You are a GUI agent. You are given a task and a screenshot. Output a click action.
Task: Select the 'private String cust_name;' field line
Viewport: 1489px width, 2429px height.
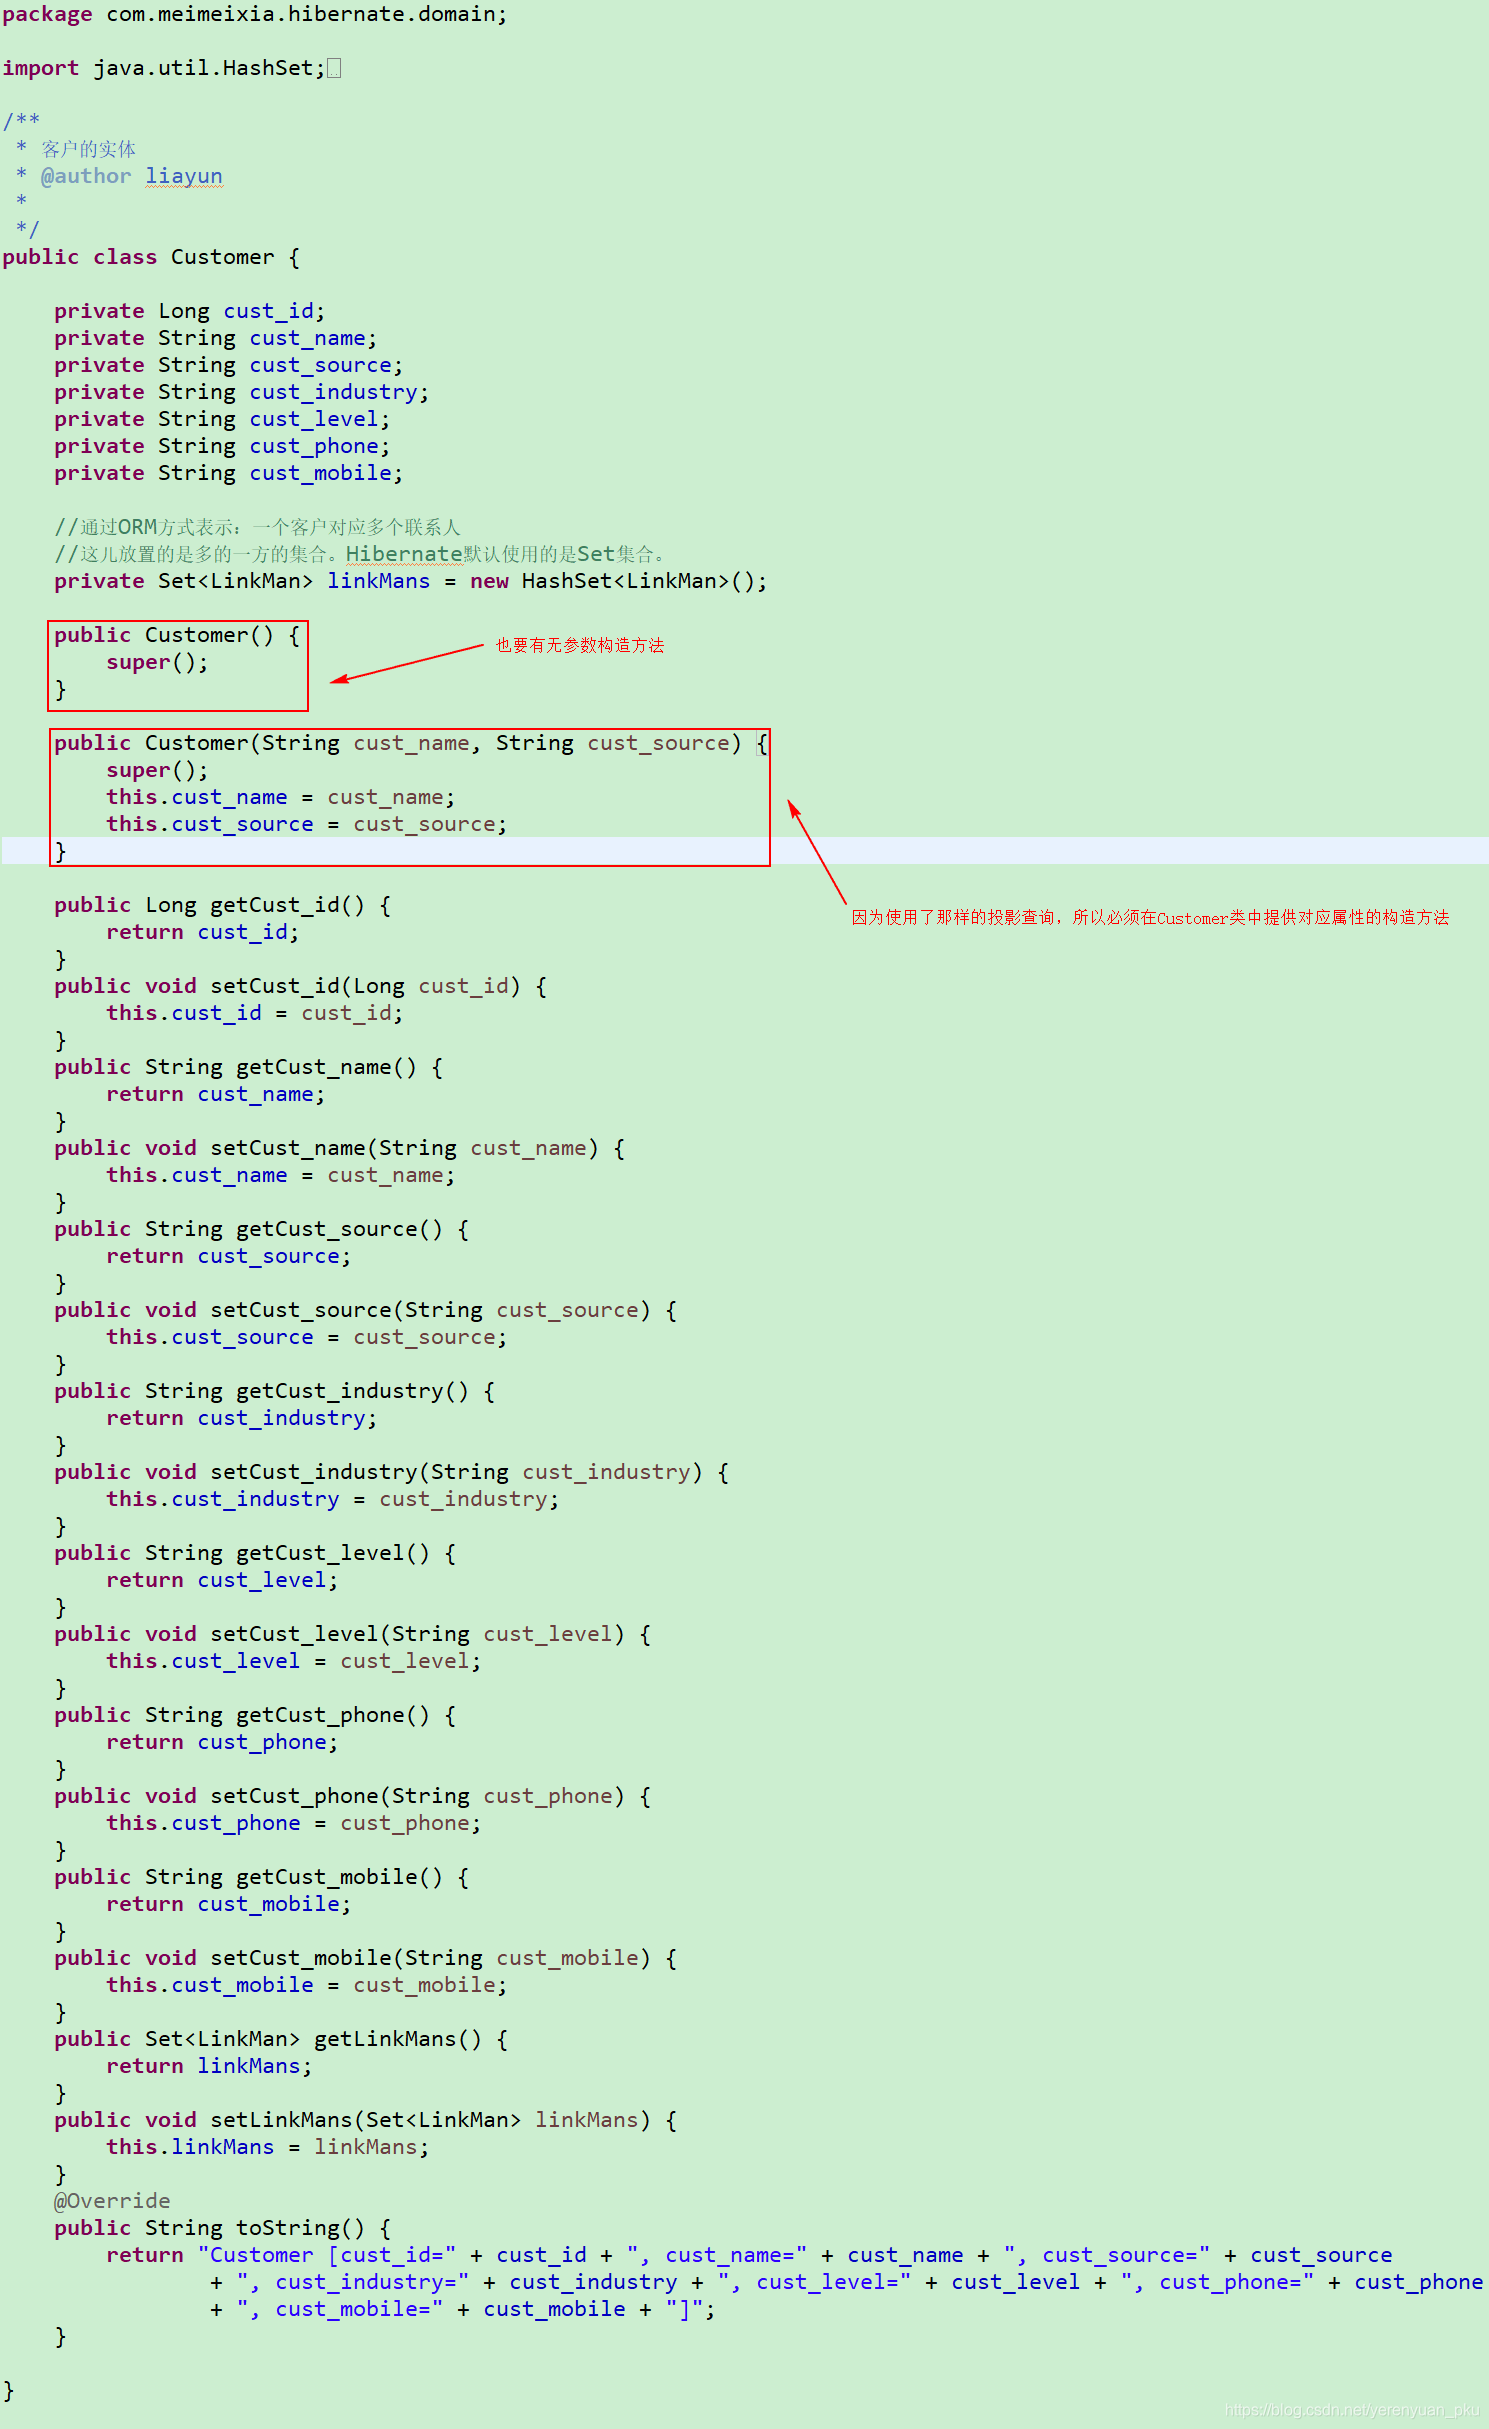pyautogui.click(x=216, y=338)
